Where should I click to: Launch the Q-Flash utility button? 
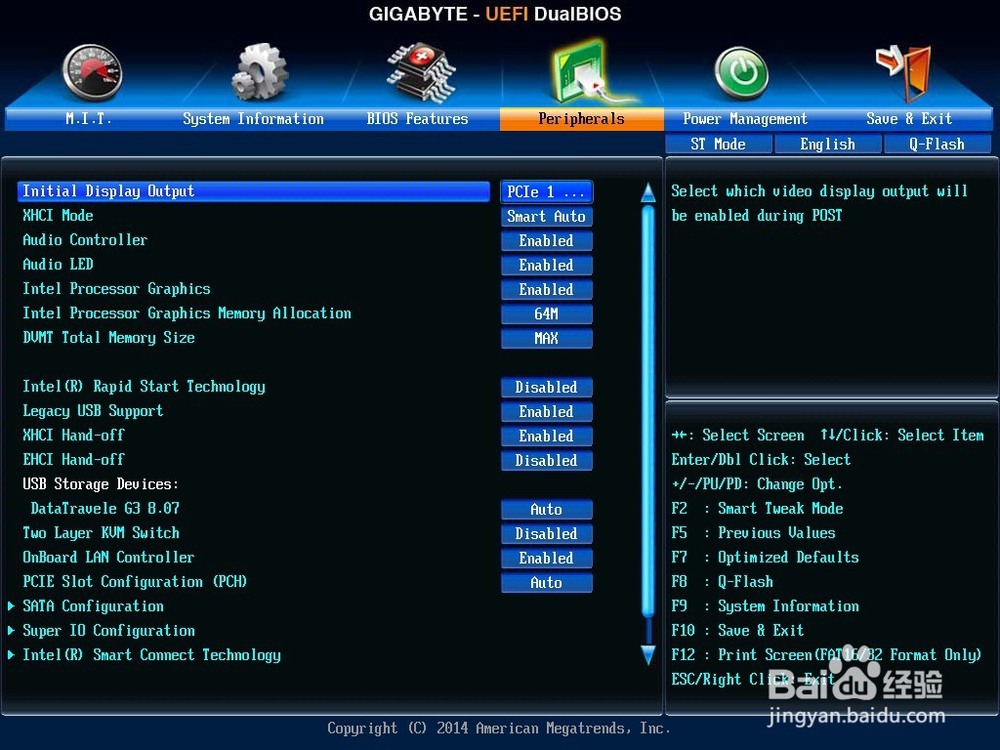pos(937,144)
